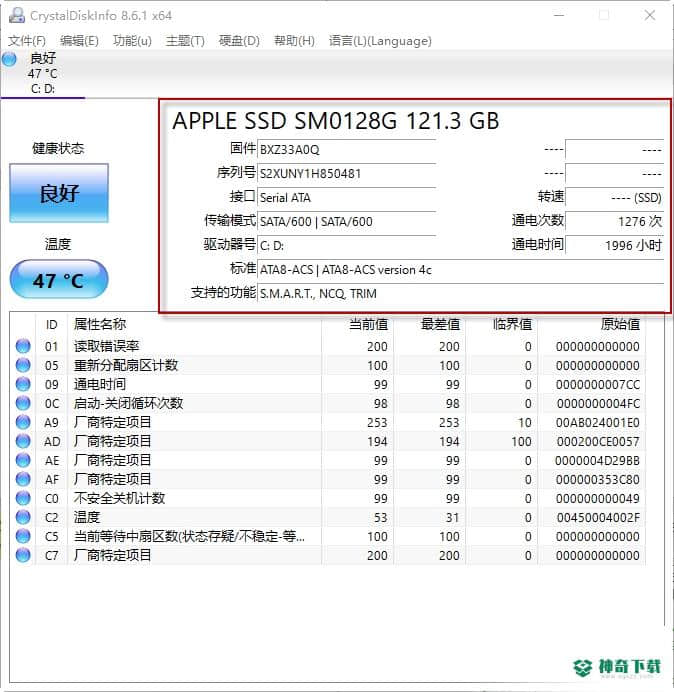Click the 最差值 column header

point(441,324)
